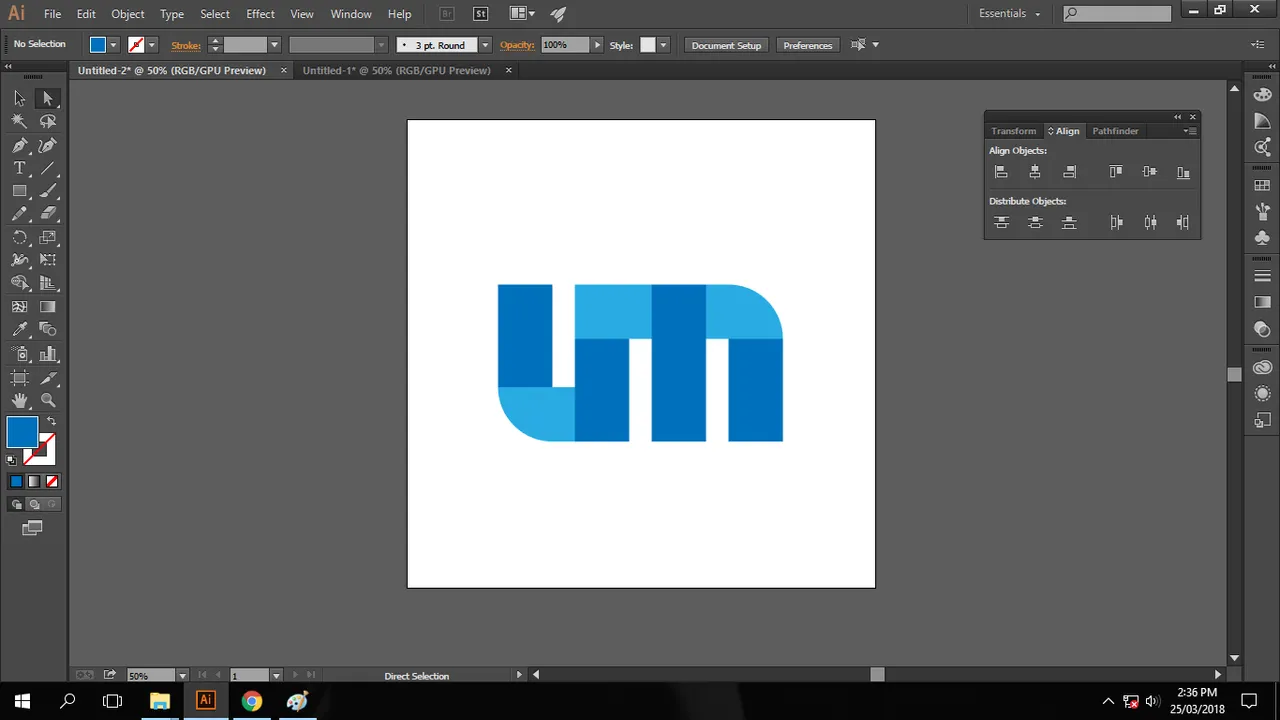Select the Lasso tool
The height and width of the screenshot is (720, 1280).
tap(48, 121)
